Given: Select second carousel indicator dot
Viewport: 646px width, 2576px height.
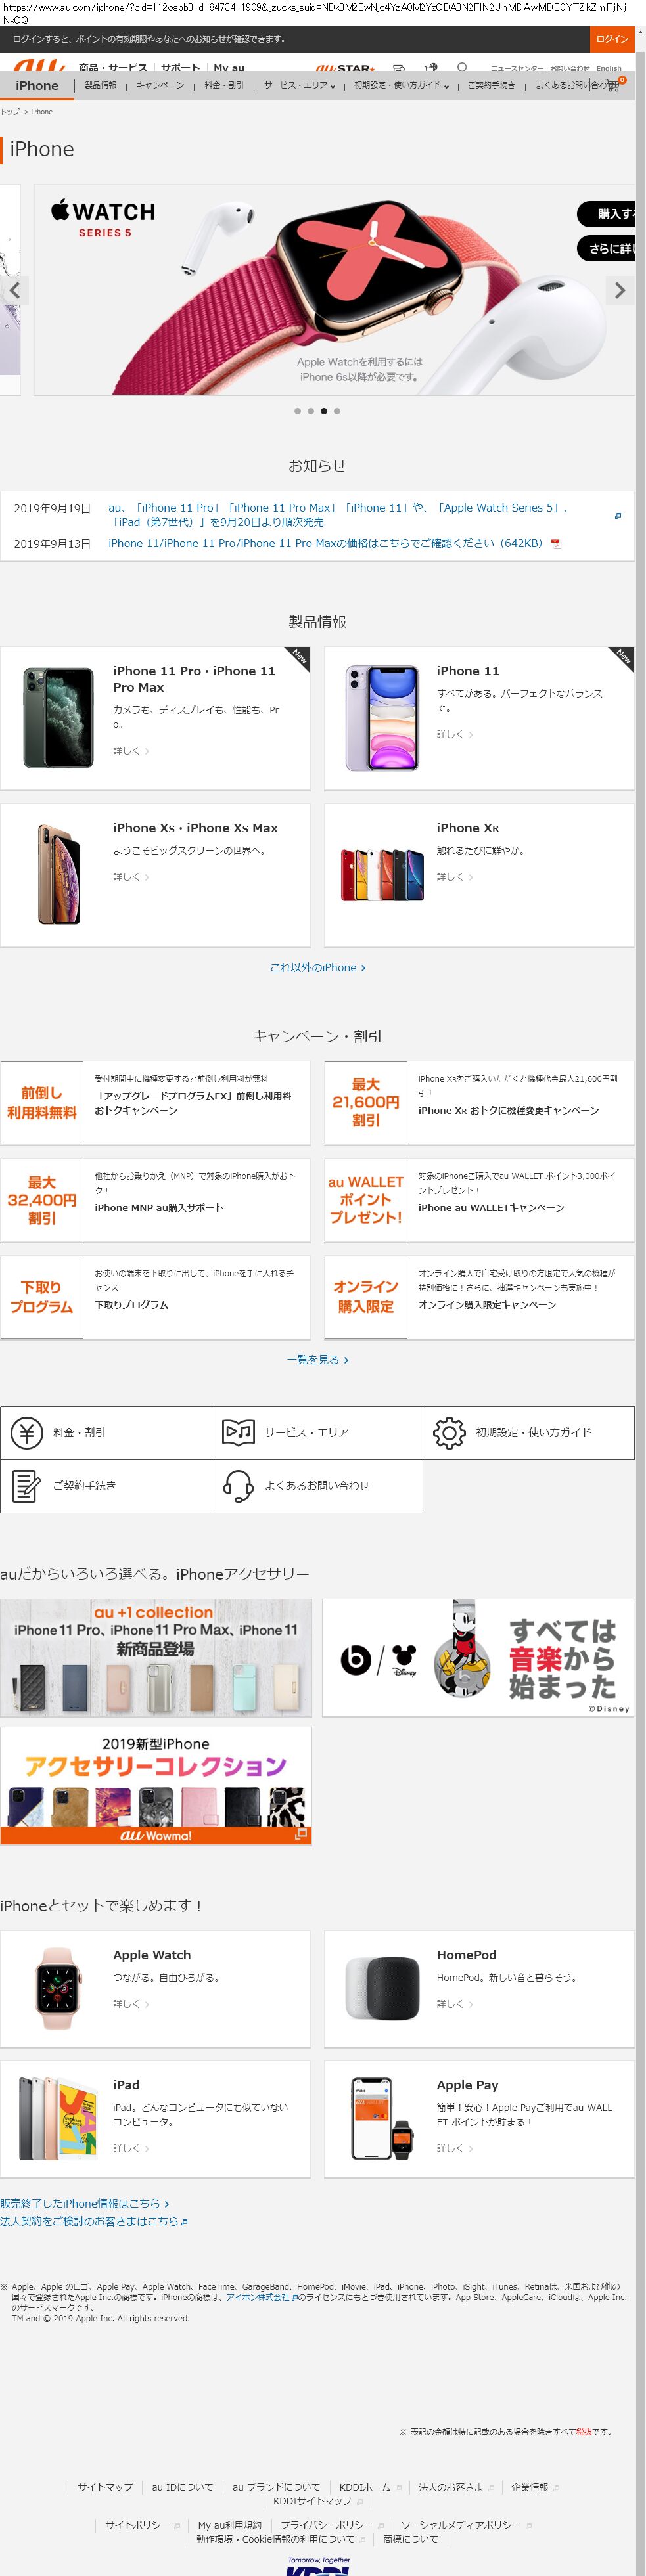Looking at the screenshot, I should pyautogui.click(x=310, y=411).
